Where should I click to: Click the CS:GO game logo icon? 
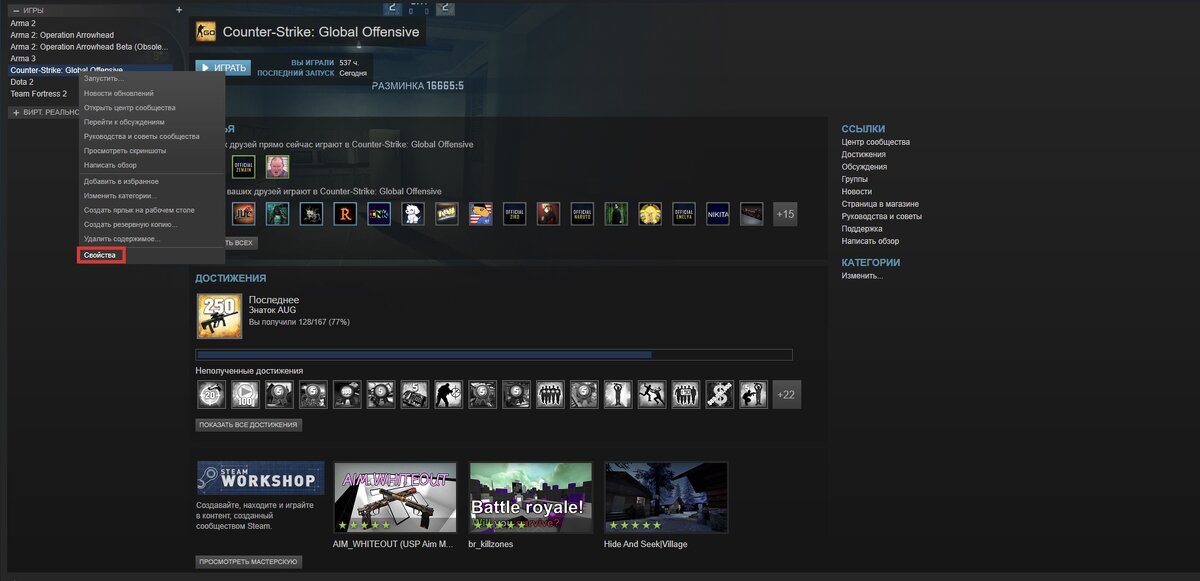pos(206,33)
